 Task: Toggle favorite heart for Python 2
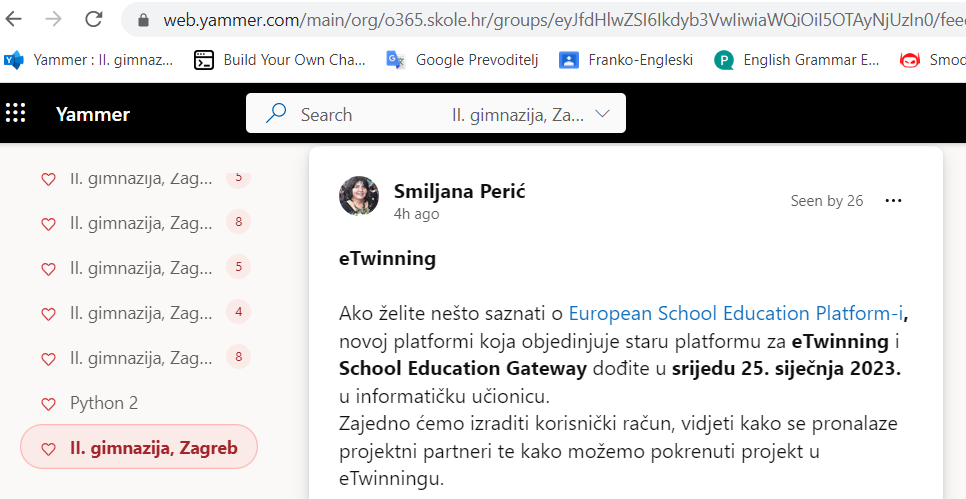(48, 404)
